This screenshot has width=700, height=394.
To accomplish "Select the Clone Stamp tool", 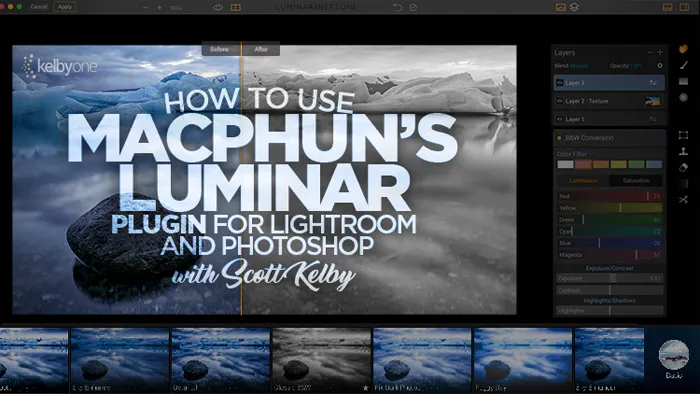I will click(x=683, y=151).
